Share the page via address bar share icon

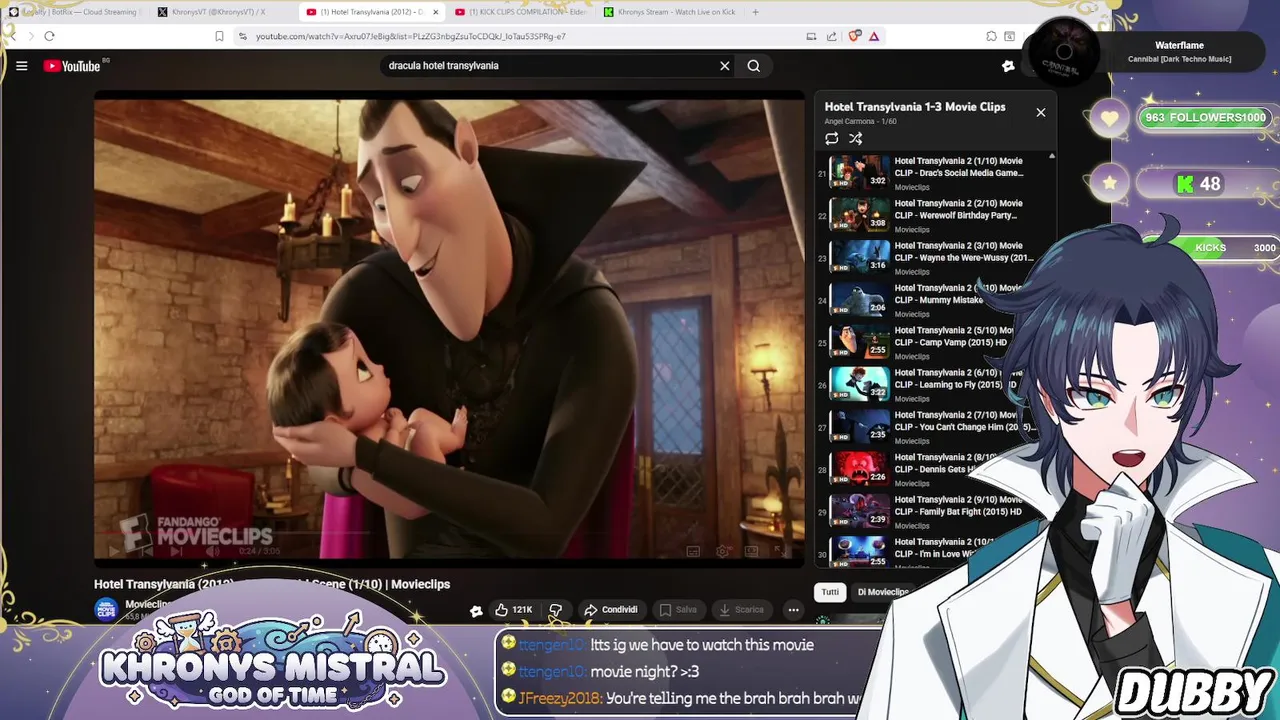click(x=832, y=36)
